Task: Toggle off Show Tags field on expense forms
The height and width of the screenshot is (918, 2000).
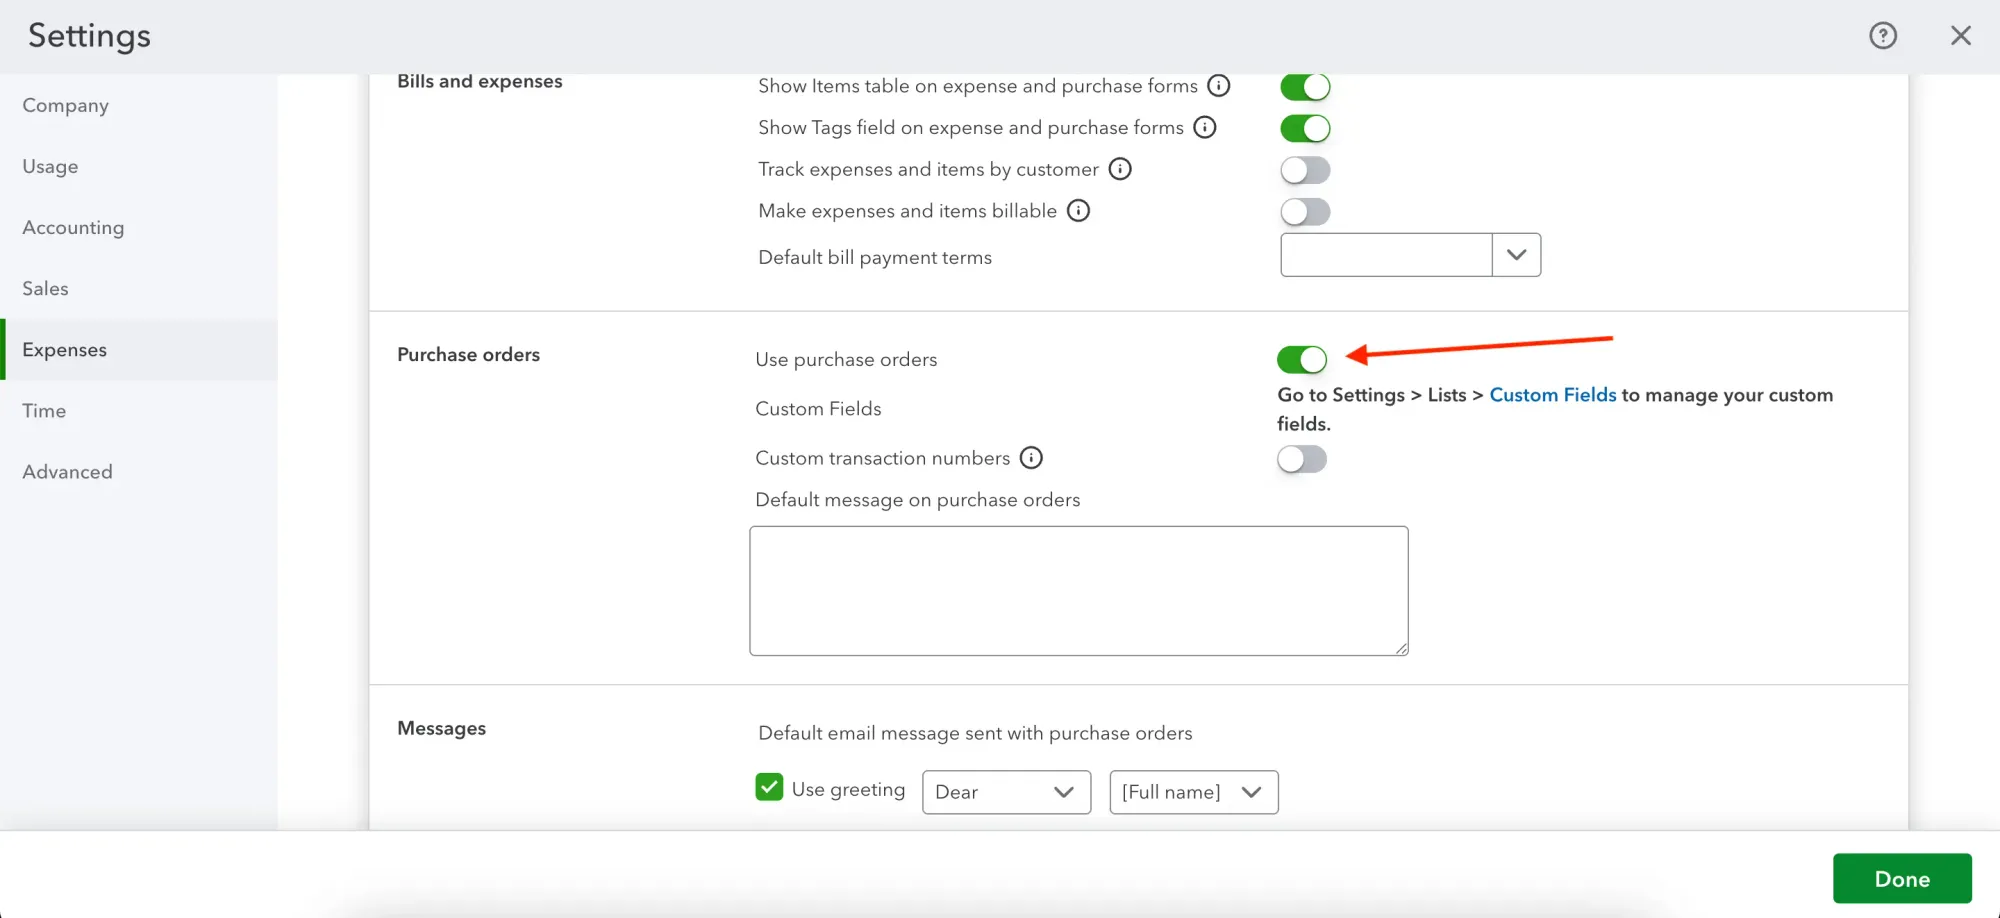Action: 1304,127
